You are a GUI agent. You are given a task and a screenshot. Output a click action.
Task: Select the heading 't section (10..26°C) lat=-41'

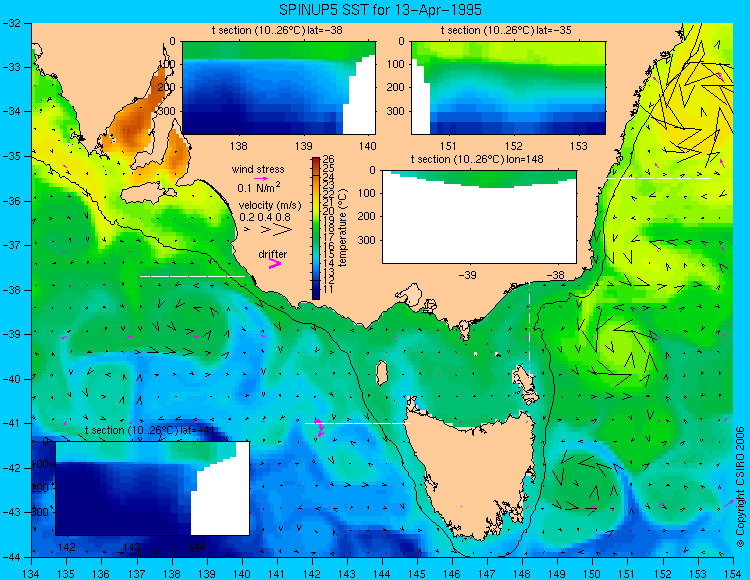pyautogui.click(x=150, y=430)
